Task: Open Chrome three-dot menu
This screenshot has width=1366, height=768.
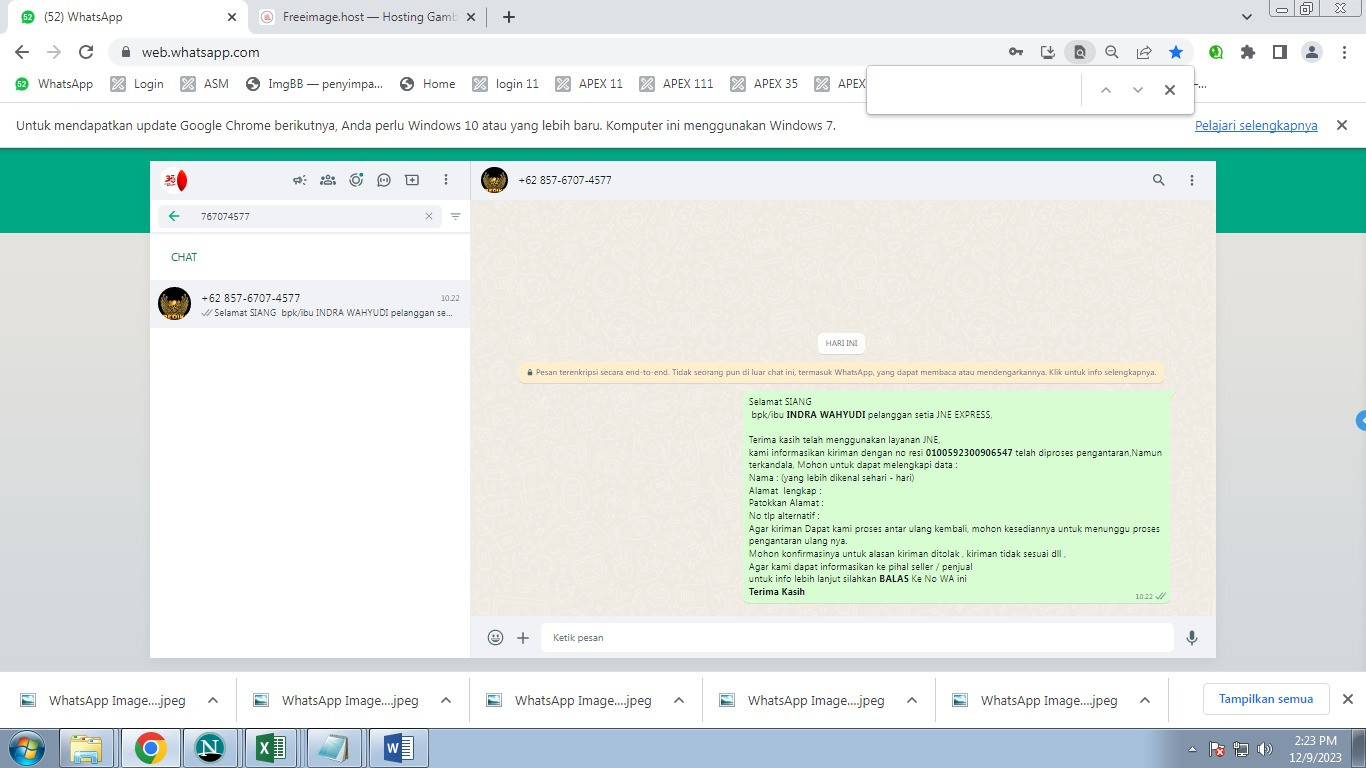Action: pos(1344,52)
